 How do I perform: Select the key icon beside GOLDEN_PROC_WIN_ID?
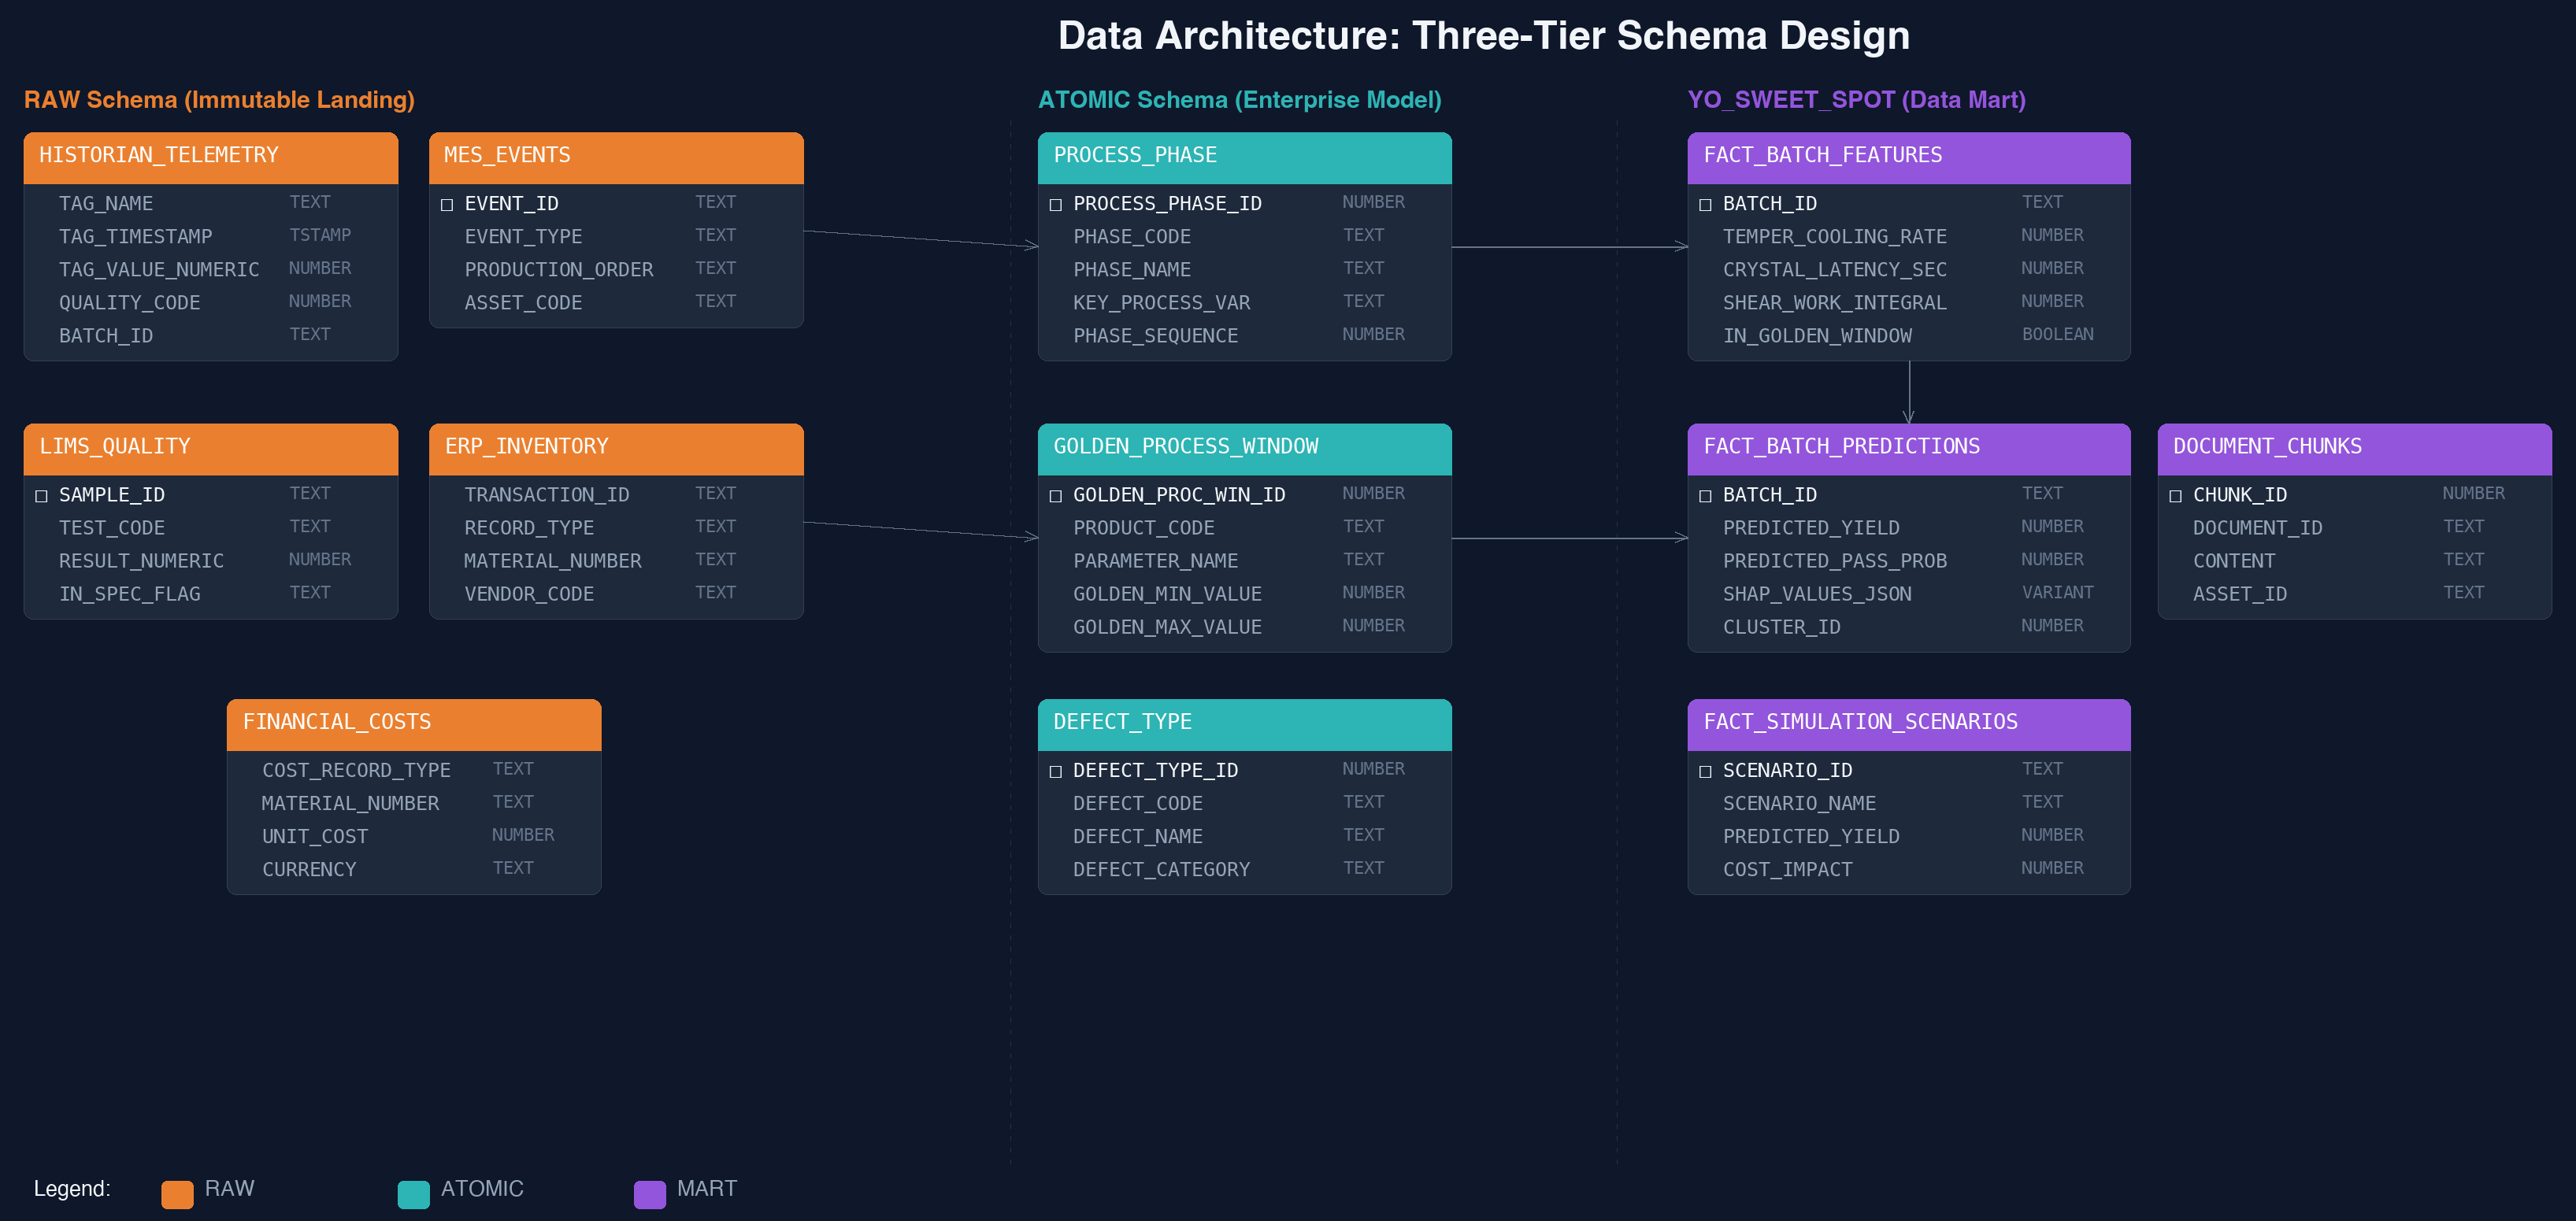tap(1056, 494)
